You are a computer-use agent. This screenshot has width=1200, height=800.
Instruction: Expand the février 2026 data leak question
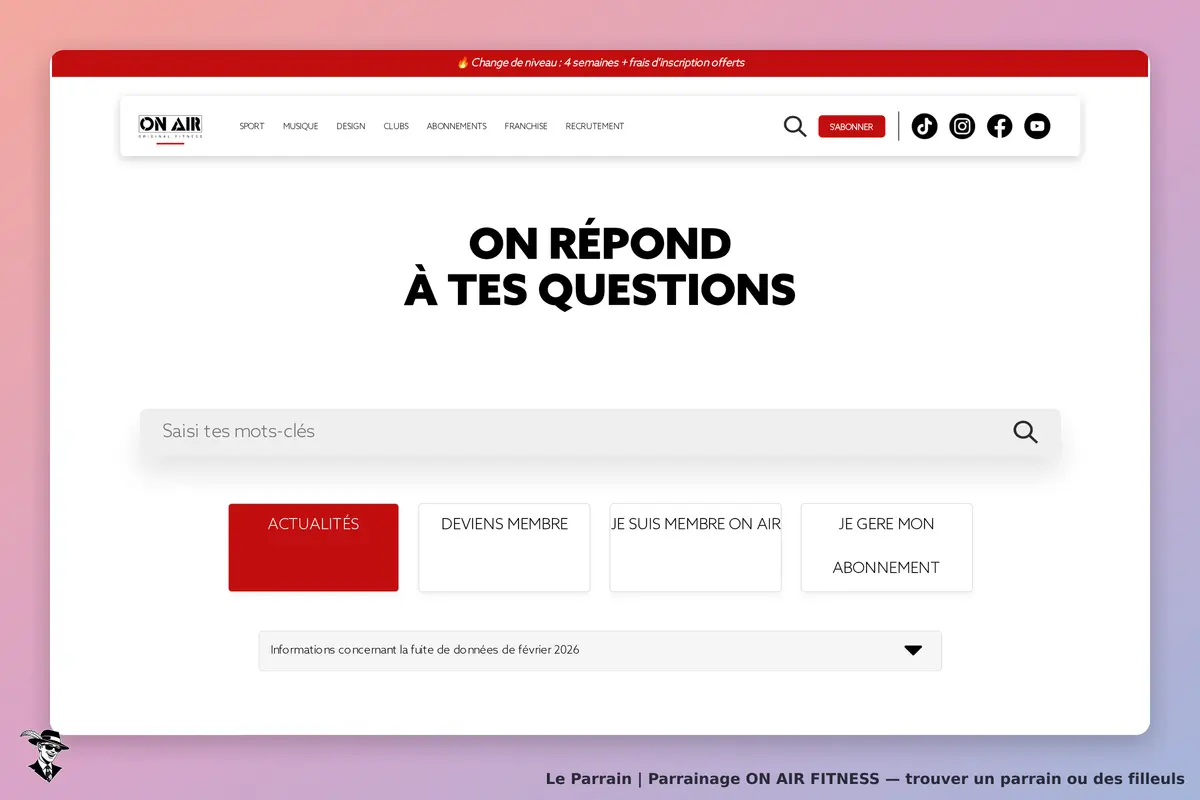pos(600,650)
